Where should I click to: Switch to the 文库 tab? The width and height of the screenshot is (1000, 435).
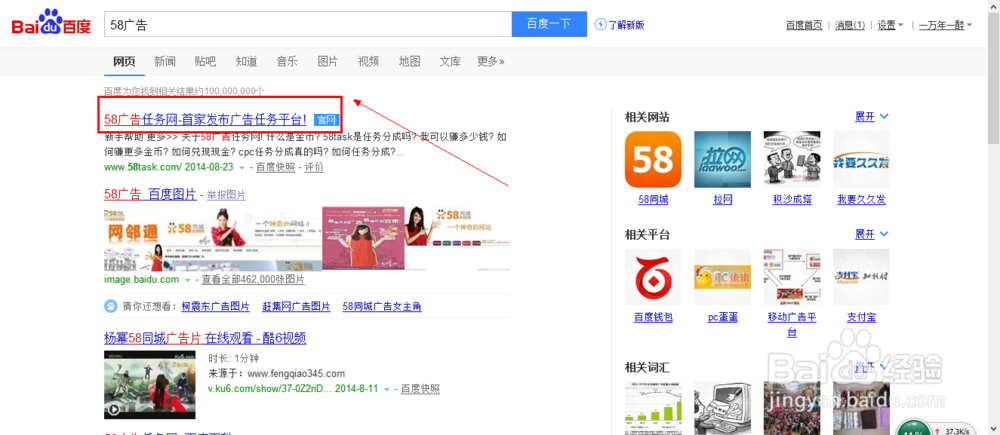coord(450,62)
